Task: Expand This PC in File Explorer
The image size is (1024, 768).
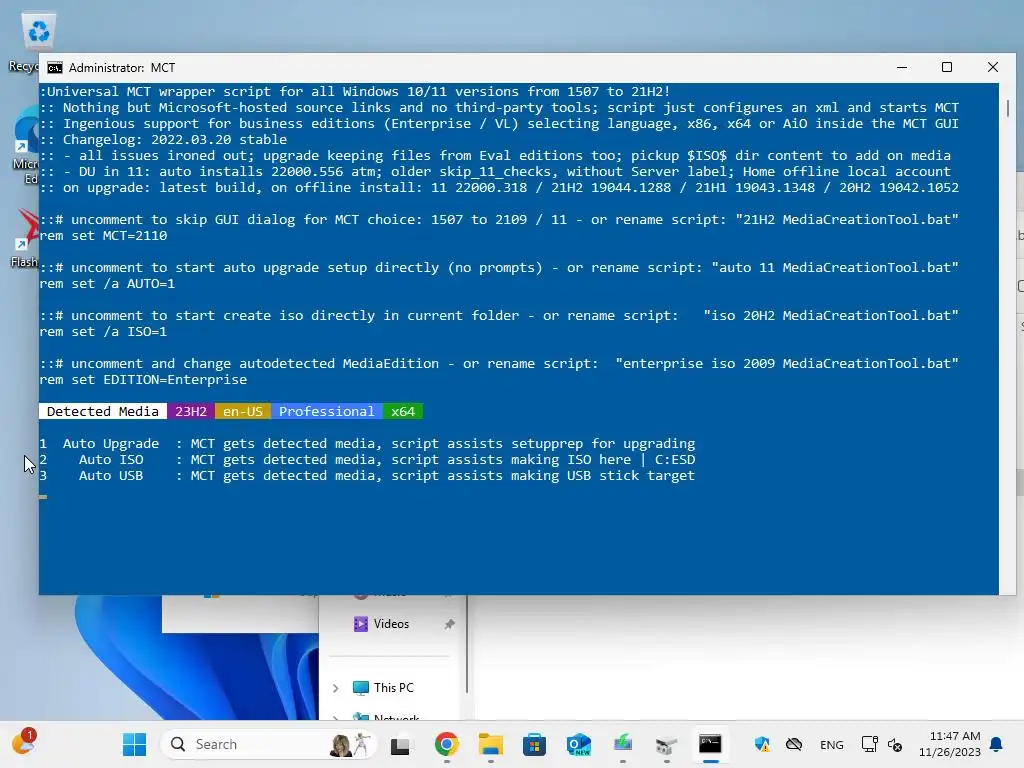Action: (x=336, y=688)
